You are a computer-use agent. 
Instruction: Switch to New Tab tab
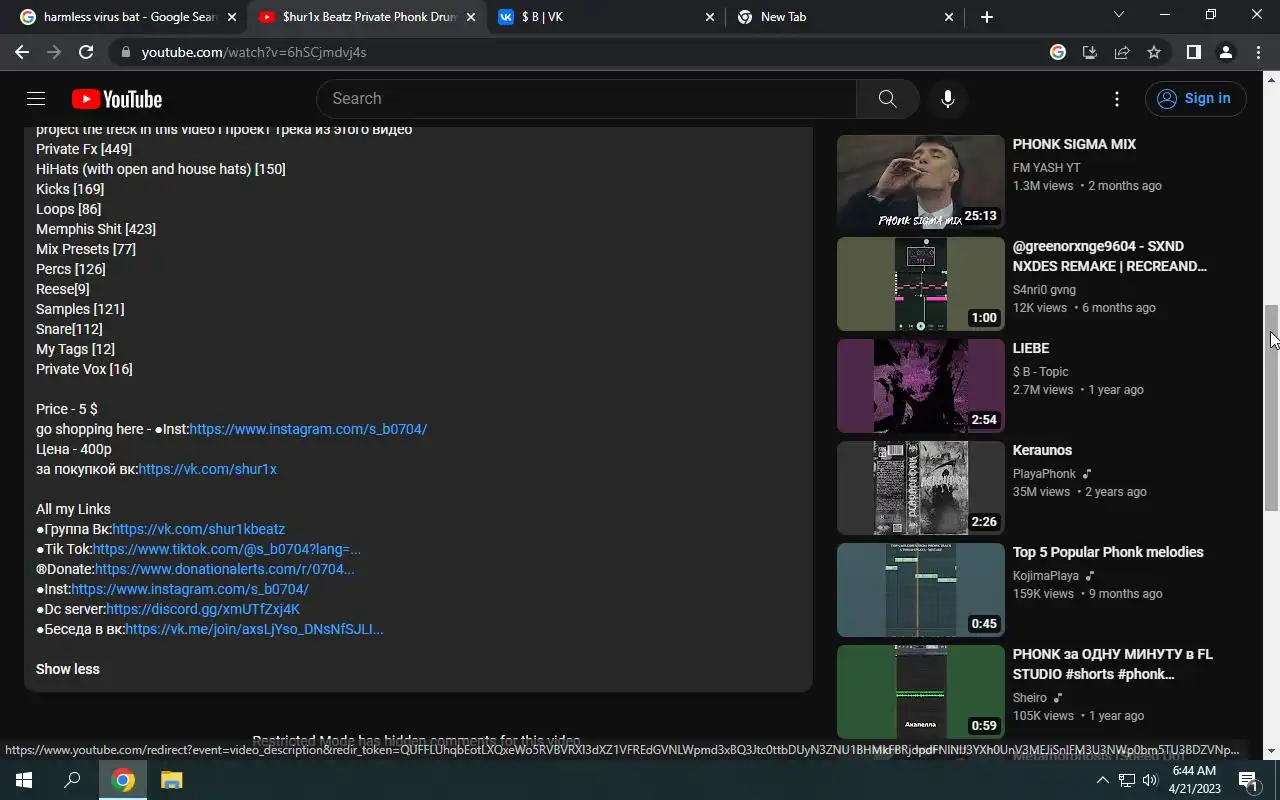847,17
